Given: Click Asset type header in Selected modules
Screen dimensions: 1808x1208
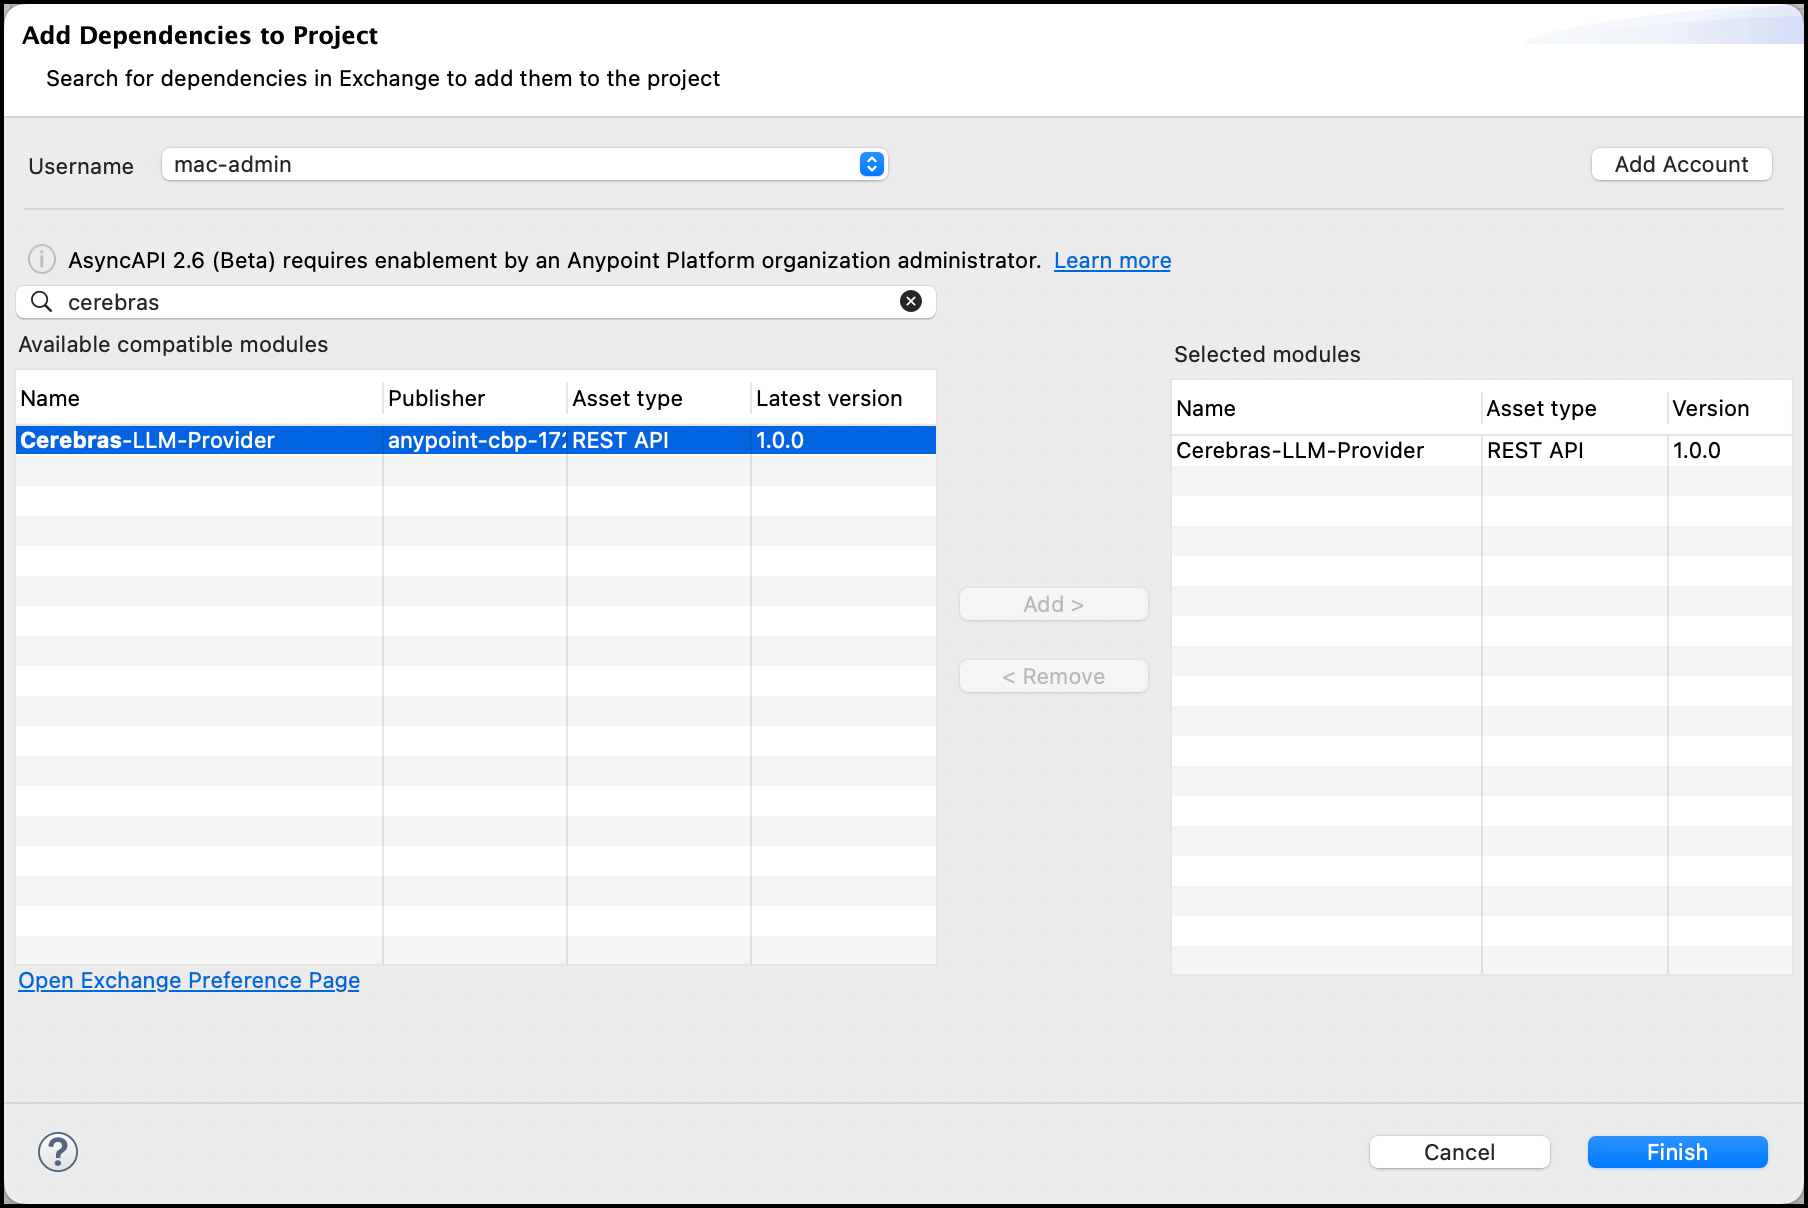Looking at the screenshot, I should (1574, 408).
